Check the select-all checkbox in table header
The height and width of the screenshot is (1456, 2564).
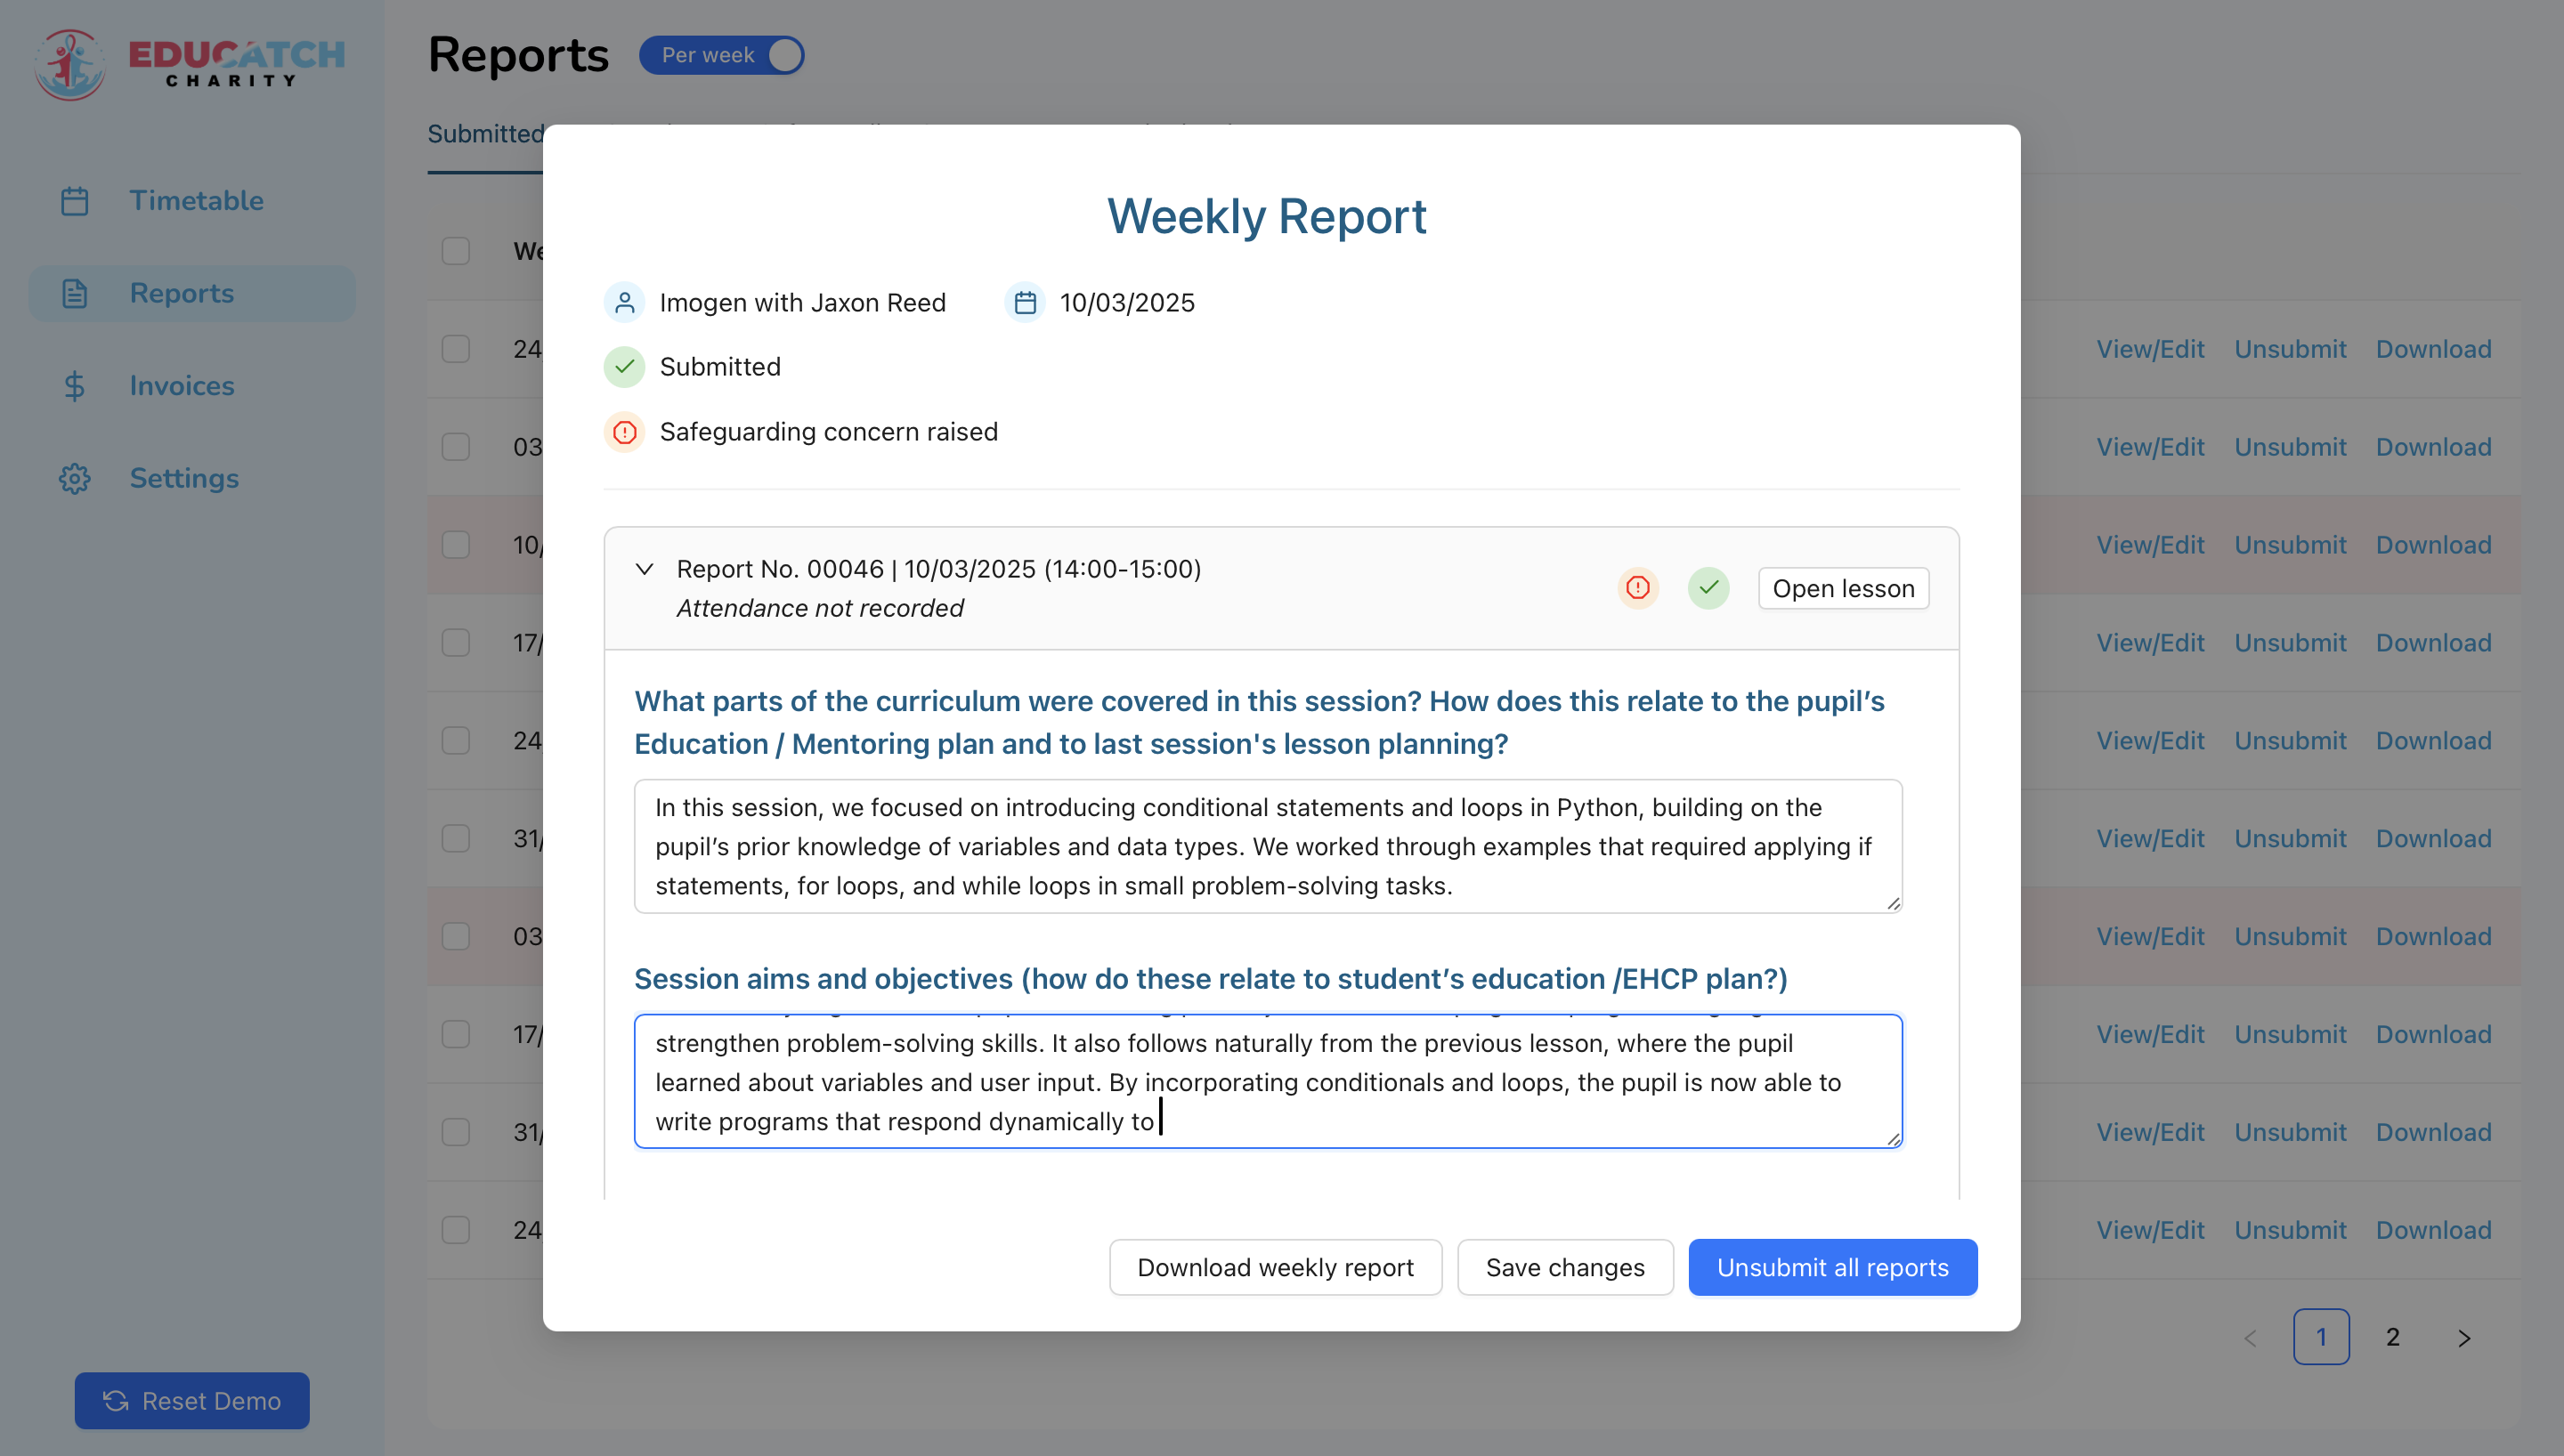(456, 250)
